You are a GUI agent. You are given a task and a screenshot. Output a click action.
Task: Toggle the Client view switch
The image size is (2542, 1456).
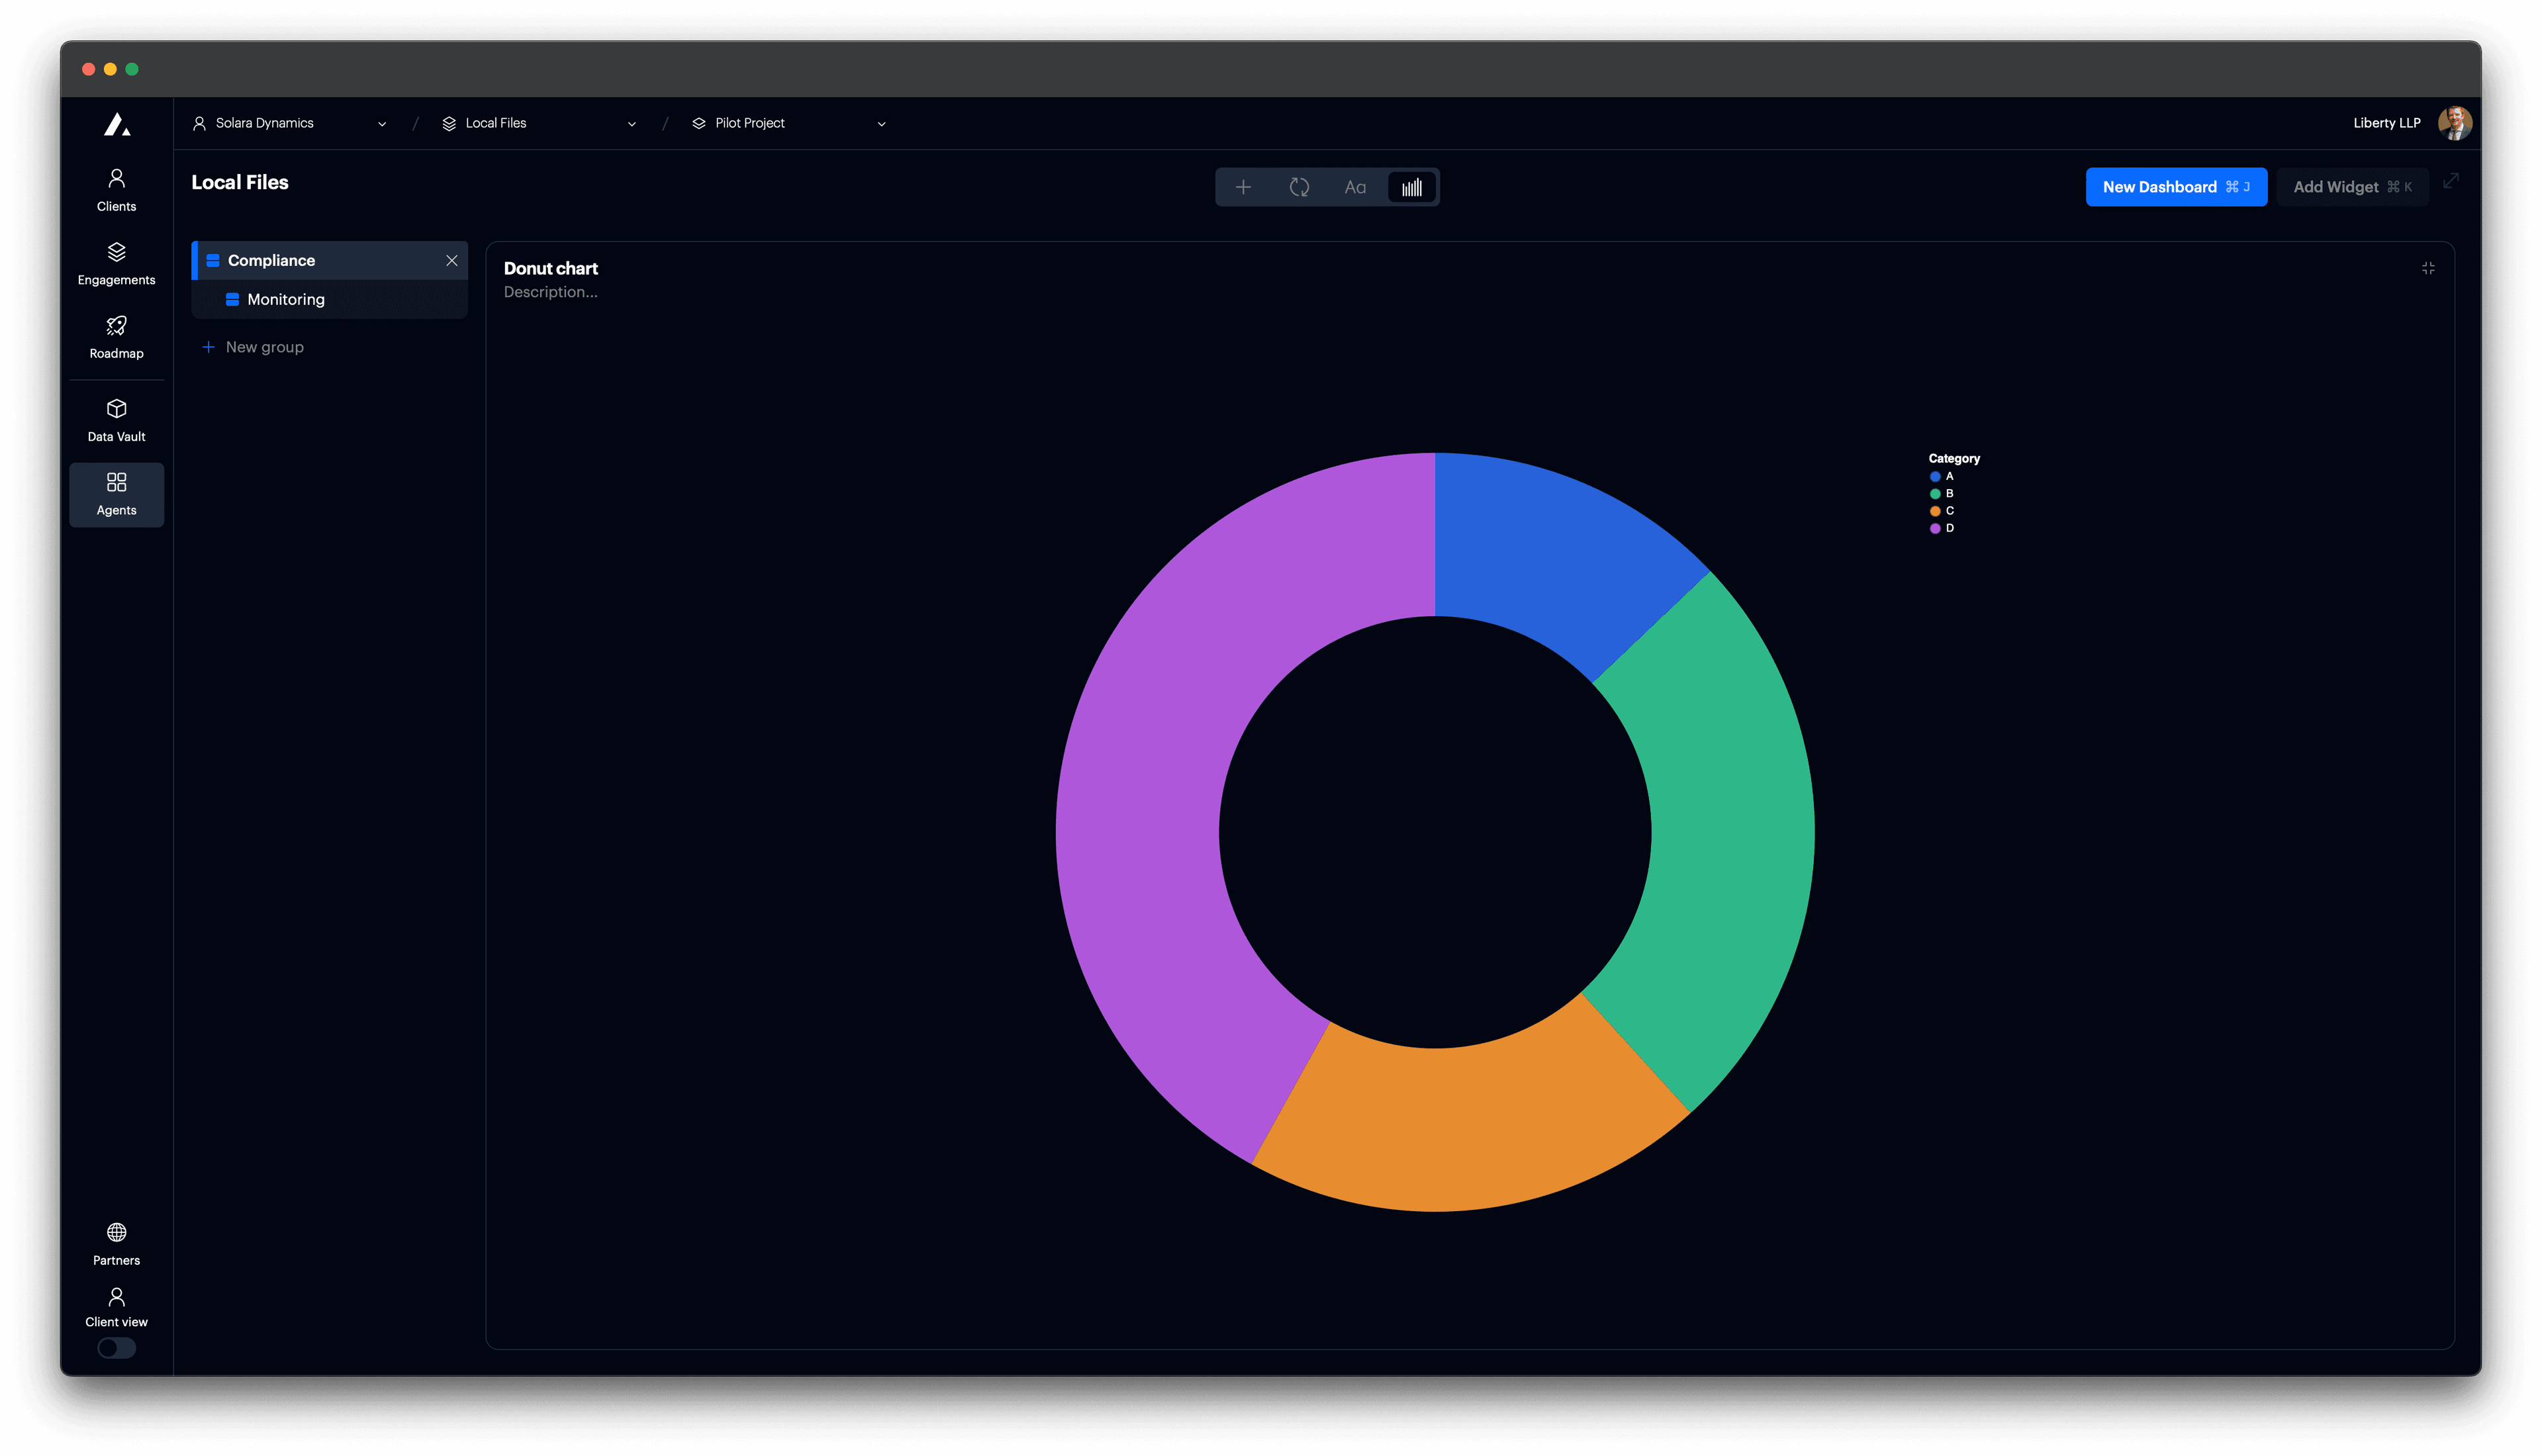[x=116, y=1348]
